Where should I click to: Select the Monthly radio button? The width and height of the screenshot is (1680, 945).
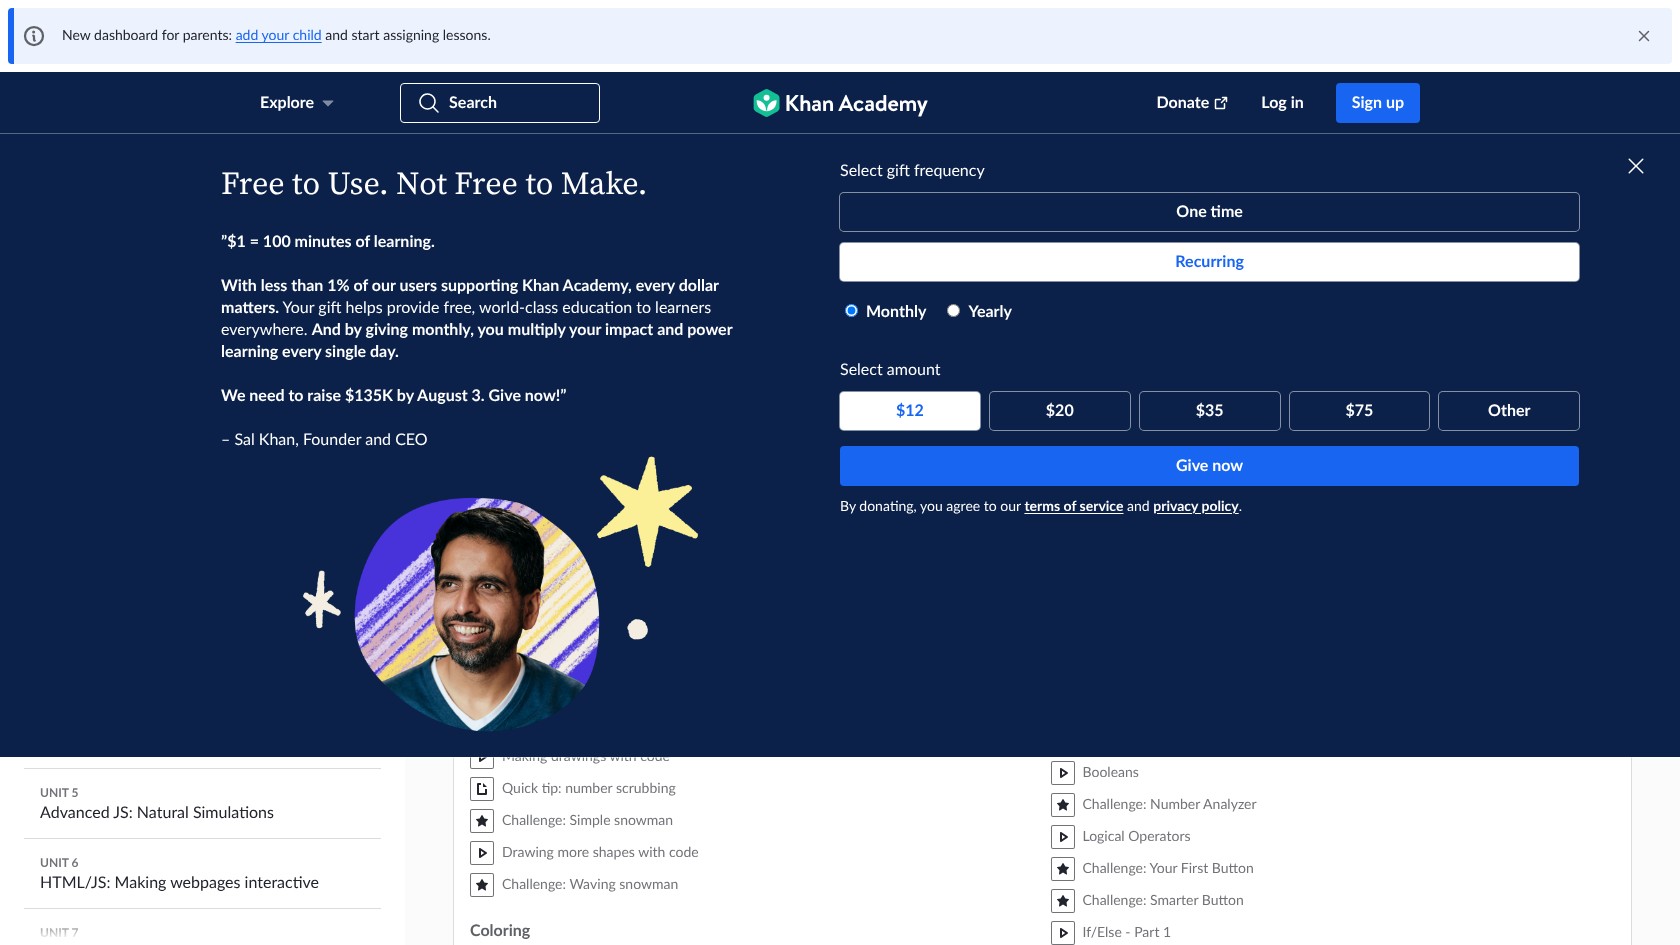coord(851,311)
